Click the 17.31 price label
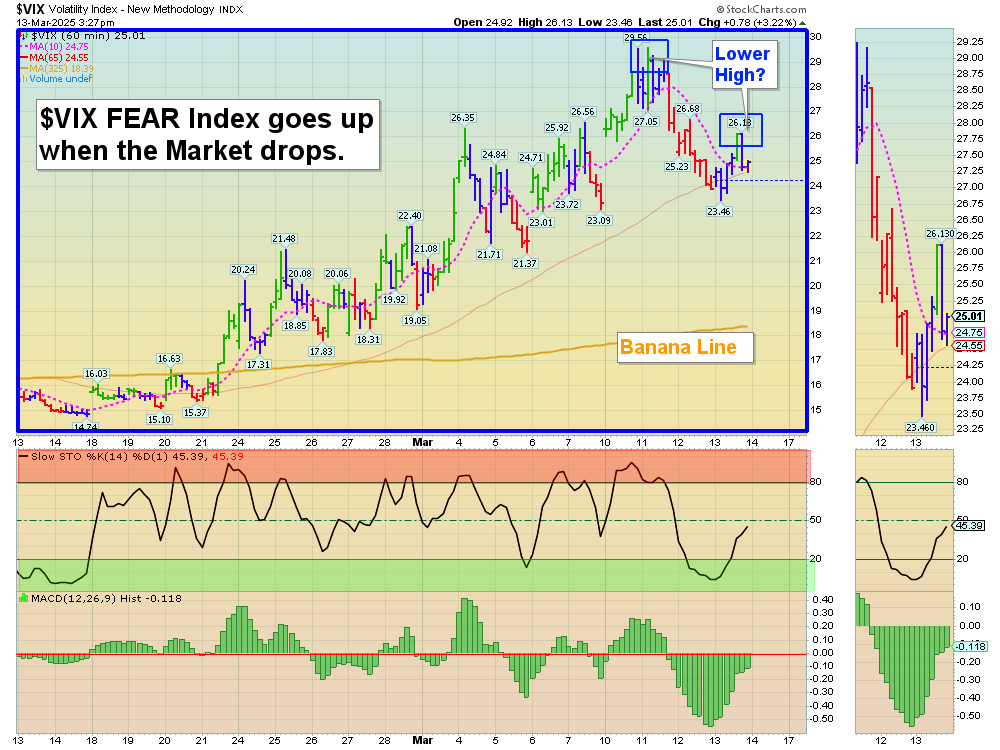 click(258, 365)
